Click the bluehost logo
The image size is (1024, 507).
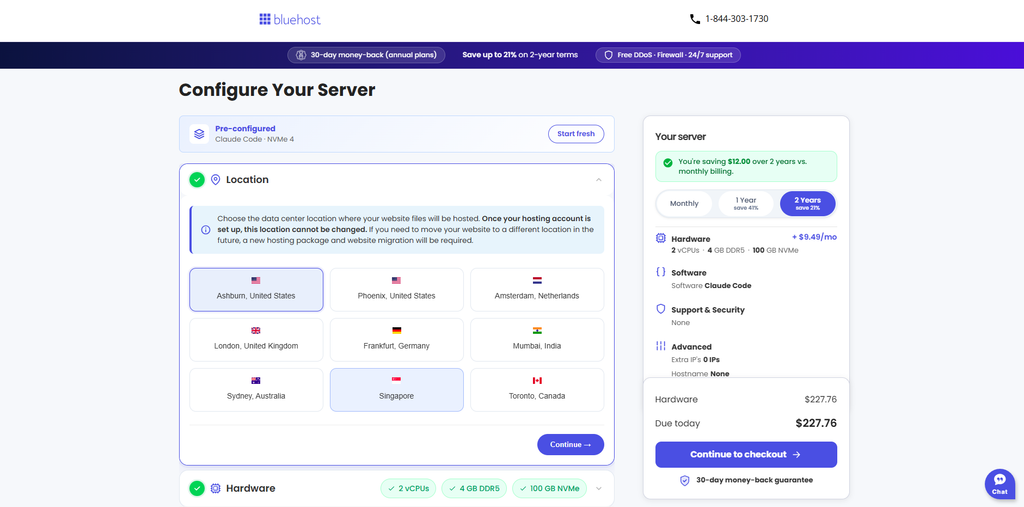coord(290,19)
